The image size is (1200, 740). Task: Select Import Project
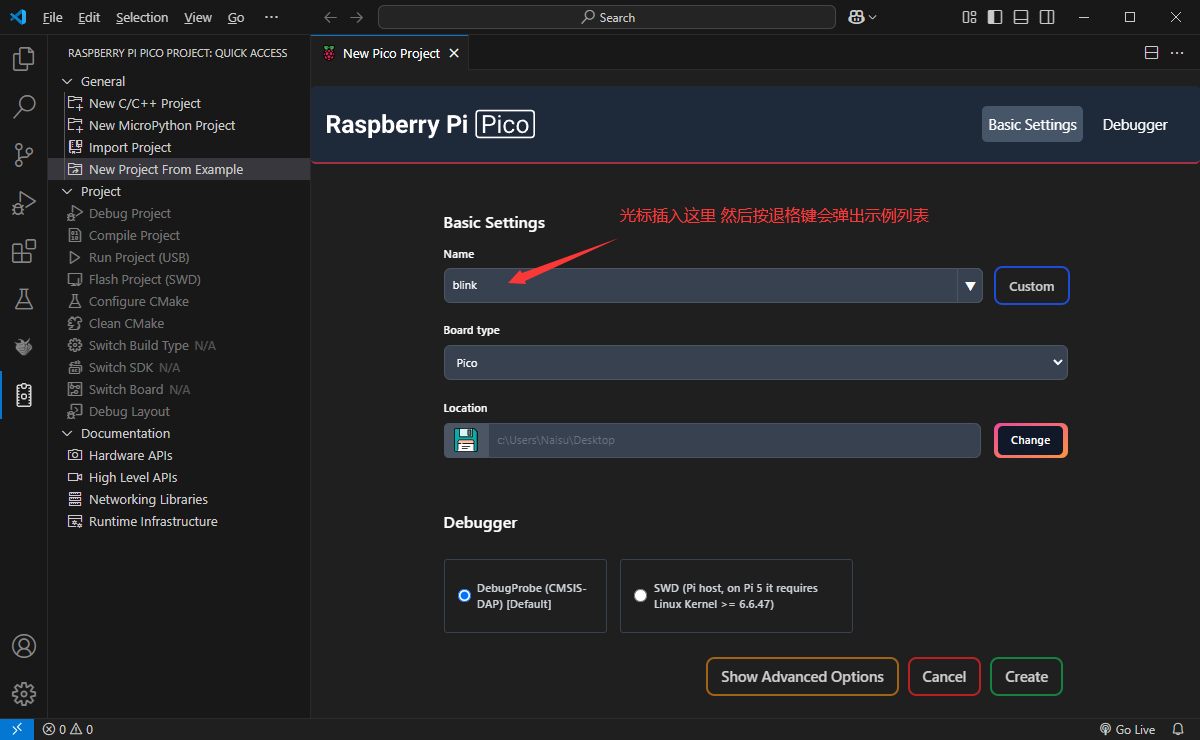click(x=130, y=147)
